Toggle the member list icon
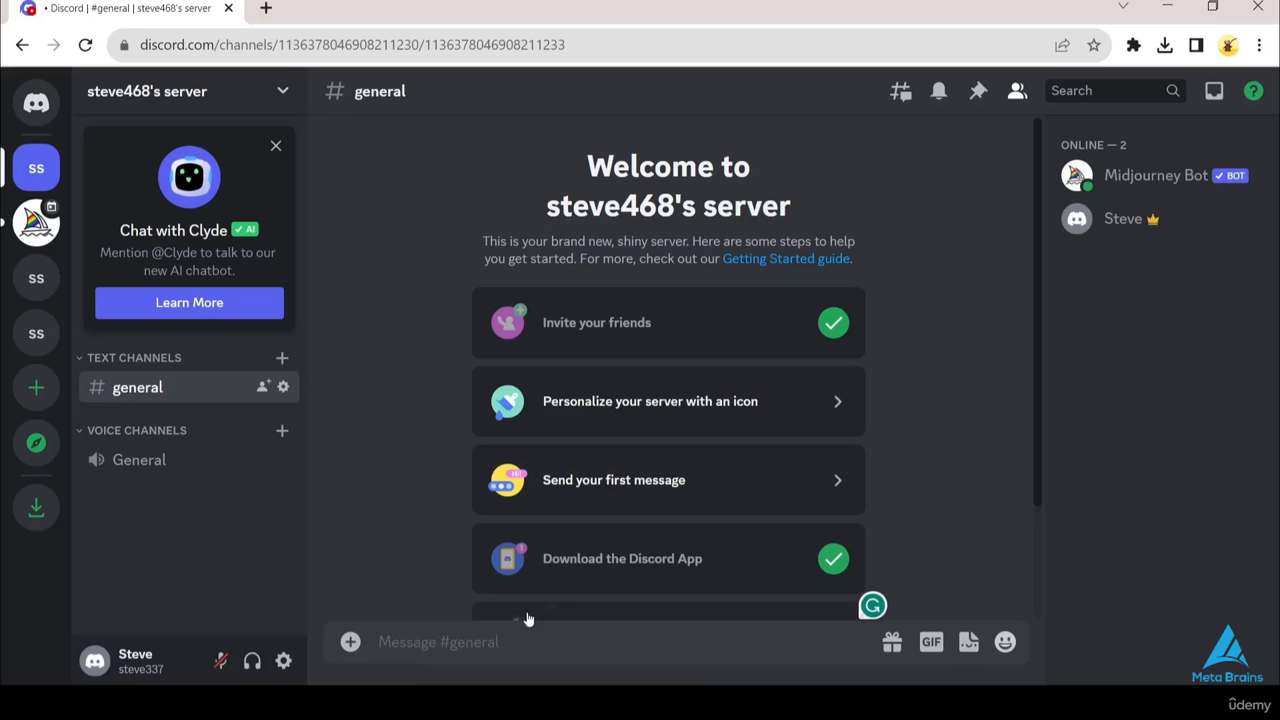 click(x=1017, y=91)
